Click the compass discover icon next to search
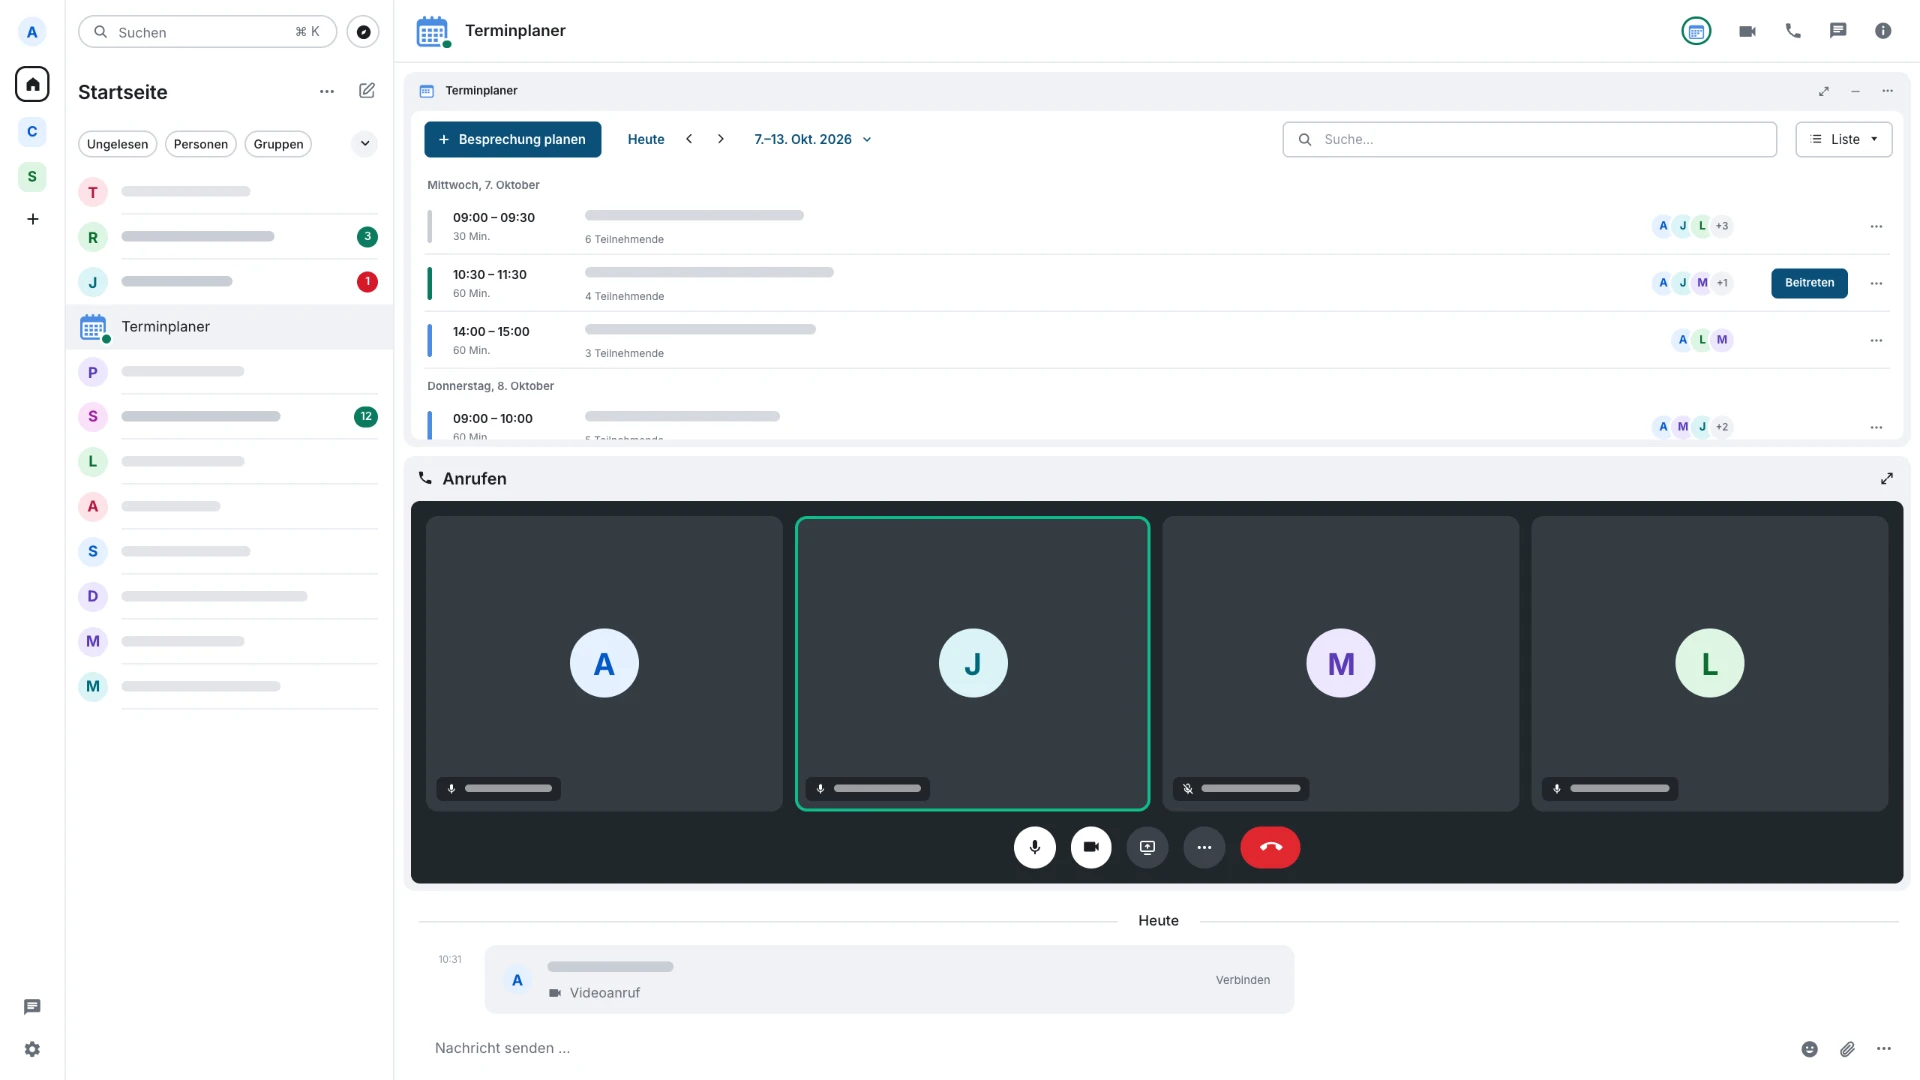The width and height of the screenshot is (1920, 1080). point(363,32)
